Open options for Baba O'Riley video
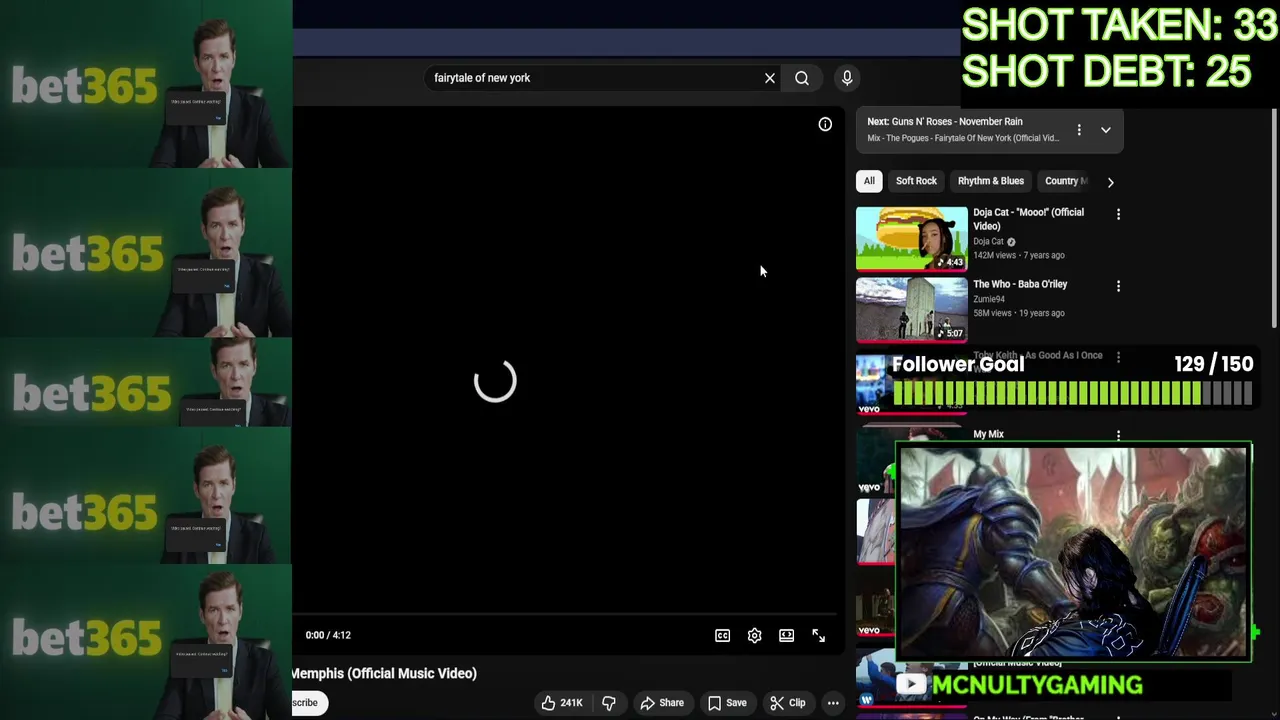Viewport: 1280px width, 720px height. pyautogui.click(x=1118, y=286)
